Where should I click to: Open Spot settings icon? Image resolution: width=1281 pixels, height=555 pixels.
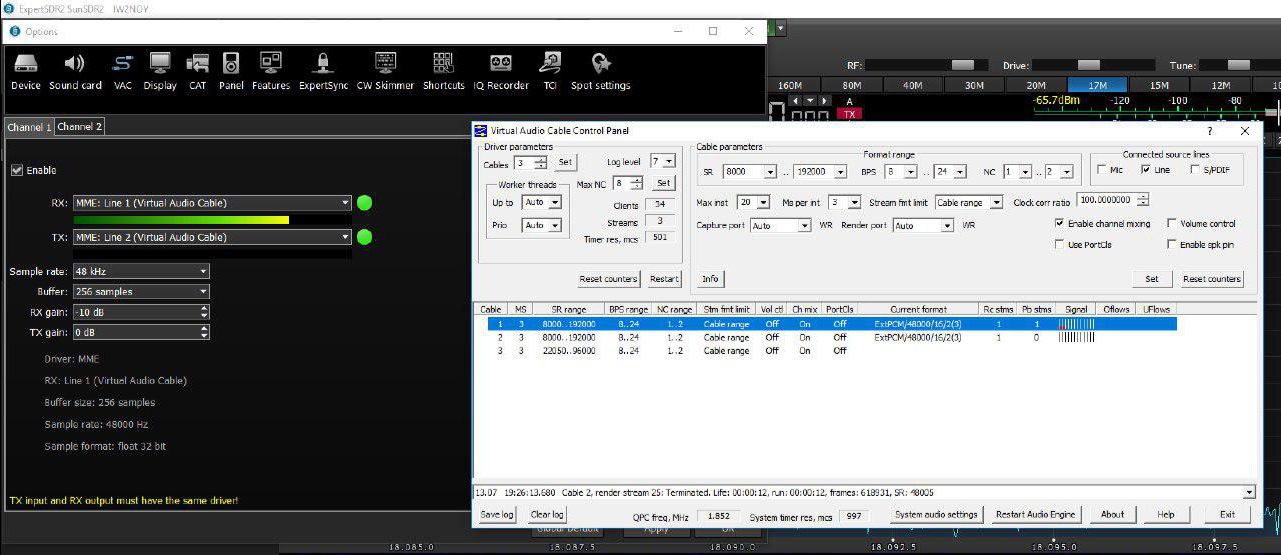(x=601, y=64)
